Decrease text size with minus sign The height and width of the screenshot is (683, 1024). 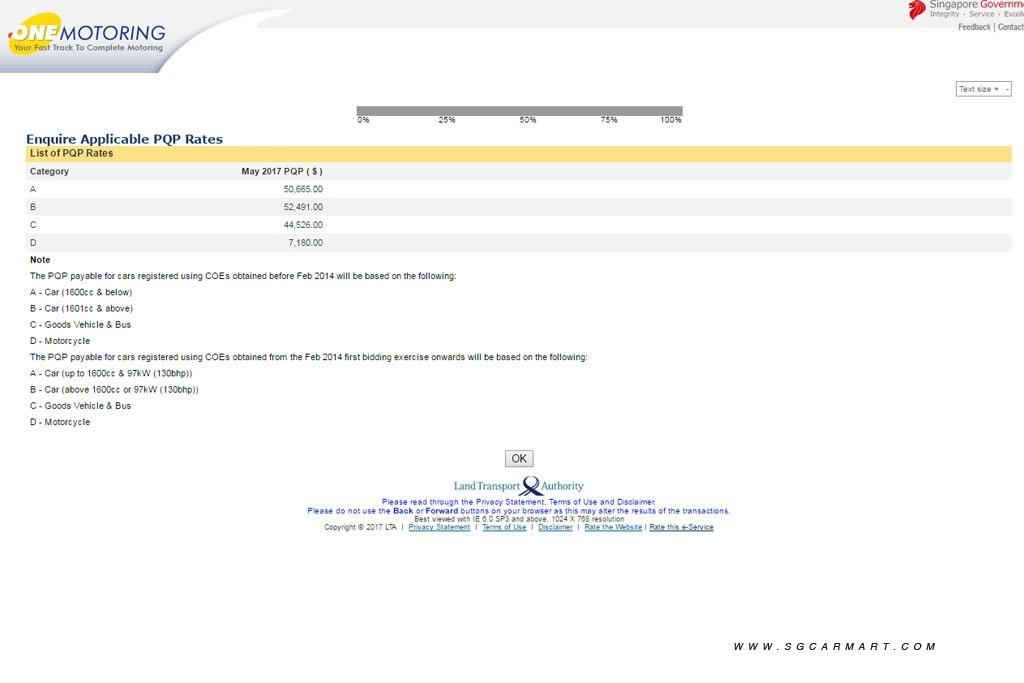(x=1007, y=89)
